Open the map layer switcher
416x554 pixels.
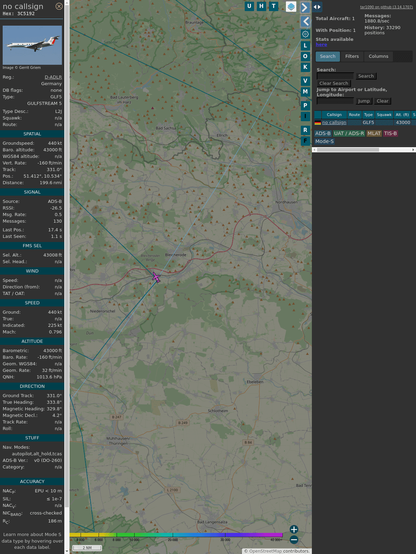pos(291,6)
